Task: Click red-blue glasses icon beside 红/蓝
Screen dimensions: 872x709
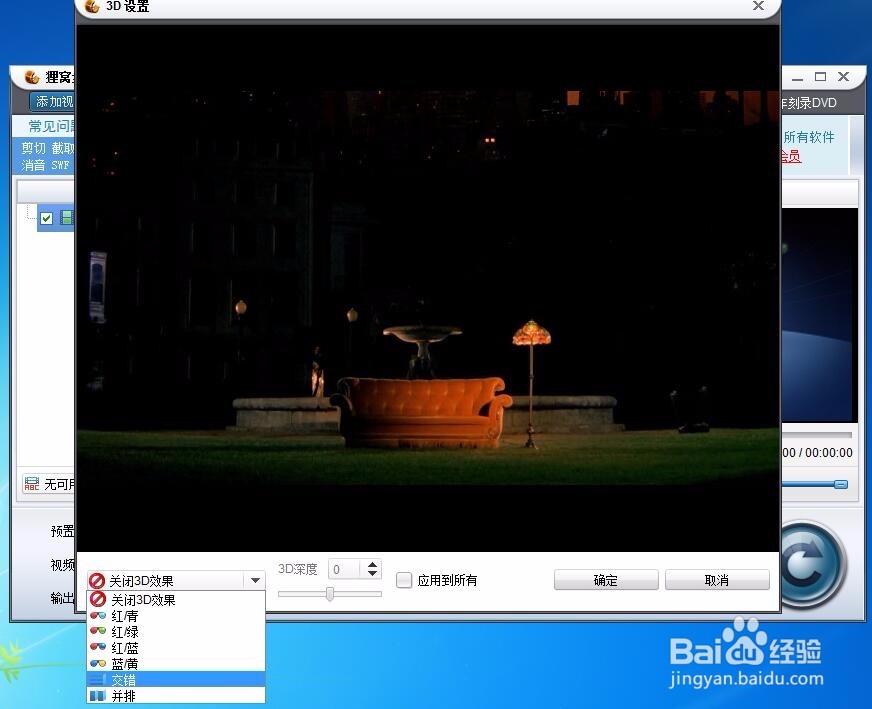Action: click(x=98, y=647)
